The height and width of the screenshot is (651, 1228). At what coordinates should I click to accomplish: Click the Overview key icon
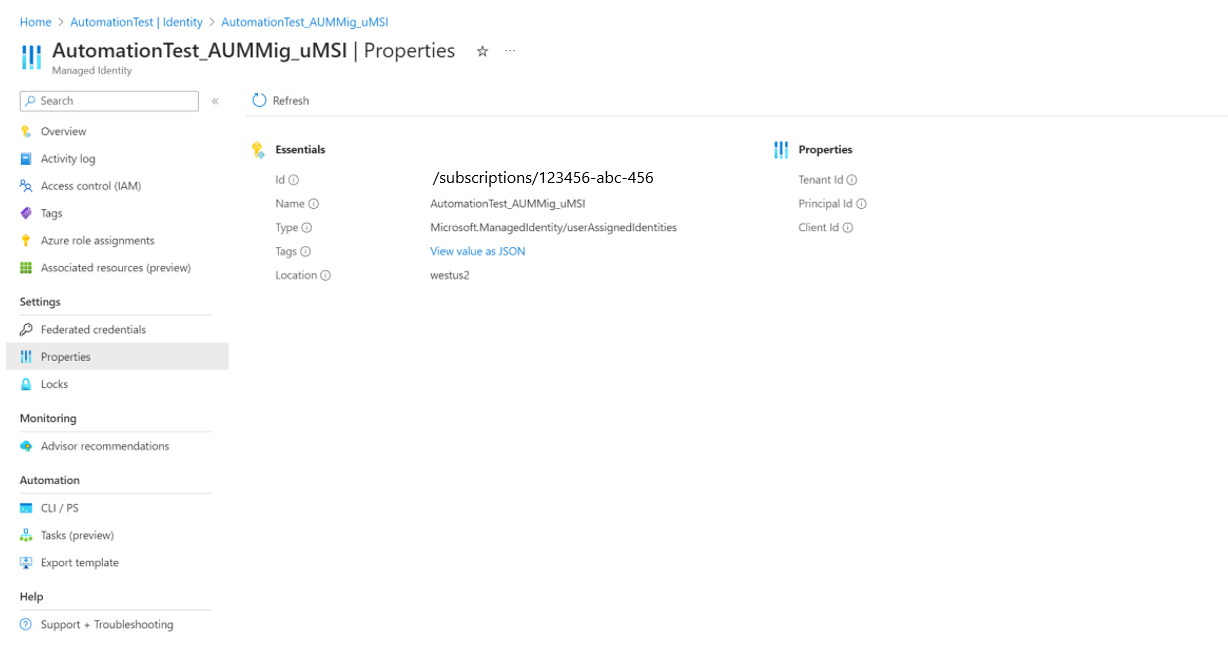26,132
